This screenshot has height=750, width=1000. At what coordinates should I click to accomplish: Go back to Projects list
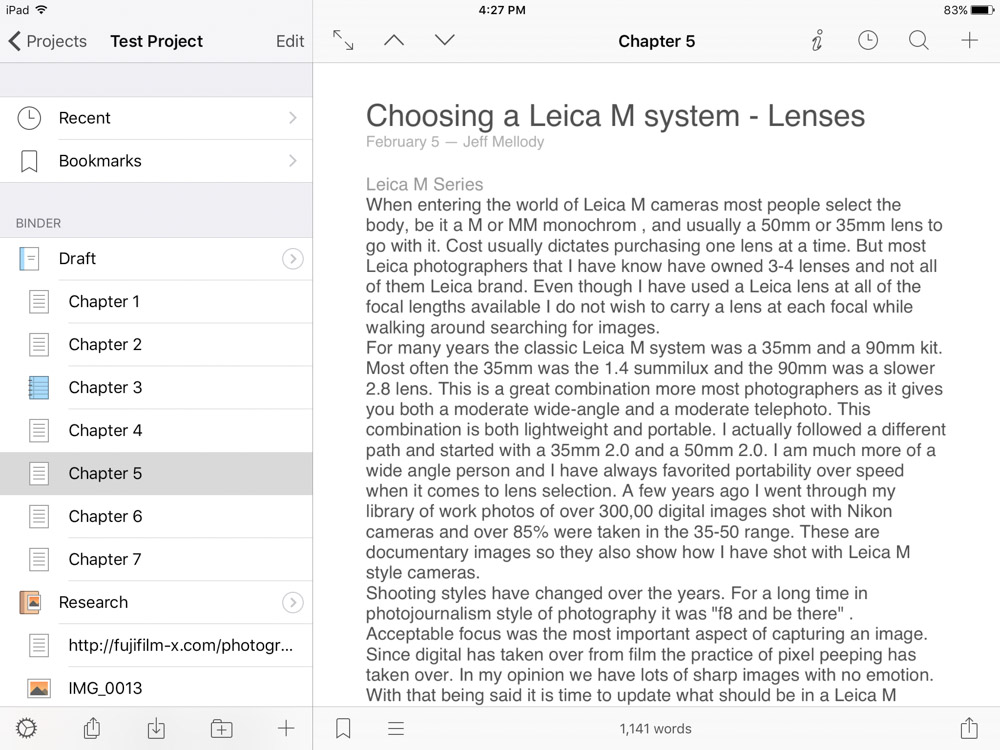[x=48, y=41]
